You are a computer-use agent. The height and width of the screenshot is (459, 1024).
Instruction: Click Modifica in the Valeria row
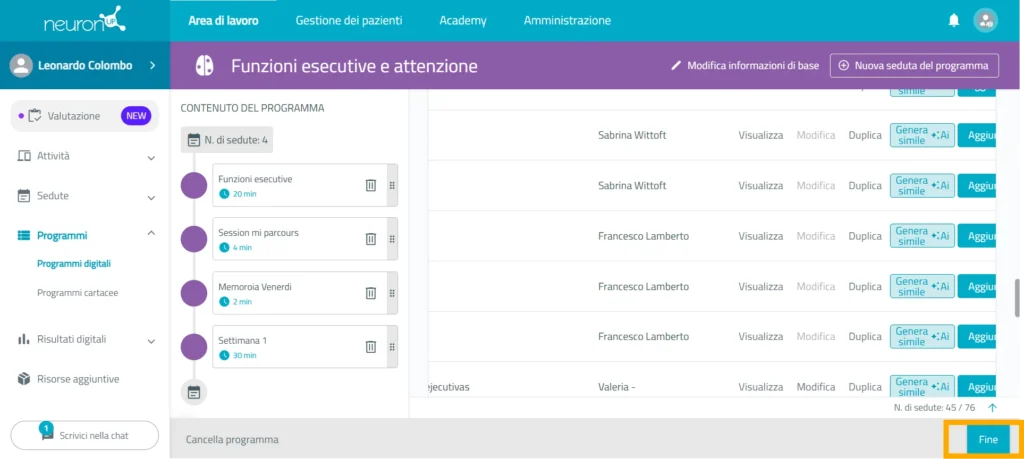coord(816,387)
